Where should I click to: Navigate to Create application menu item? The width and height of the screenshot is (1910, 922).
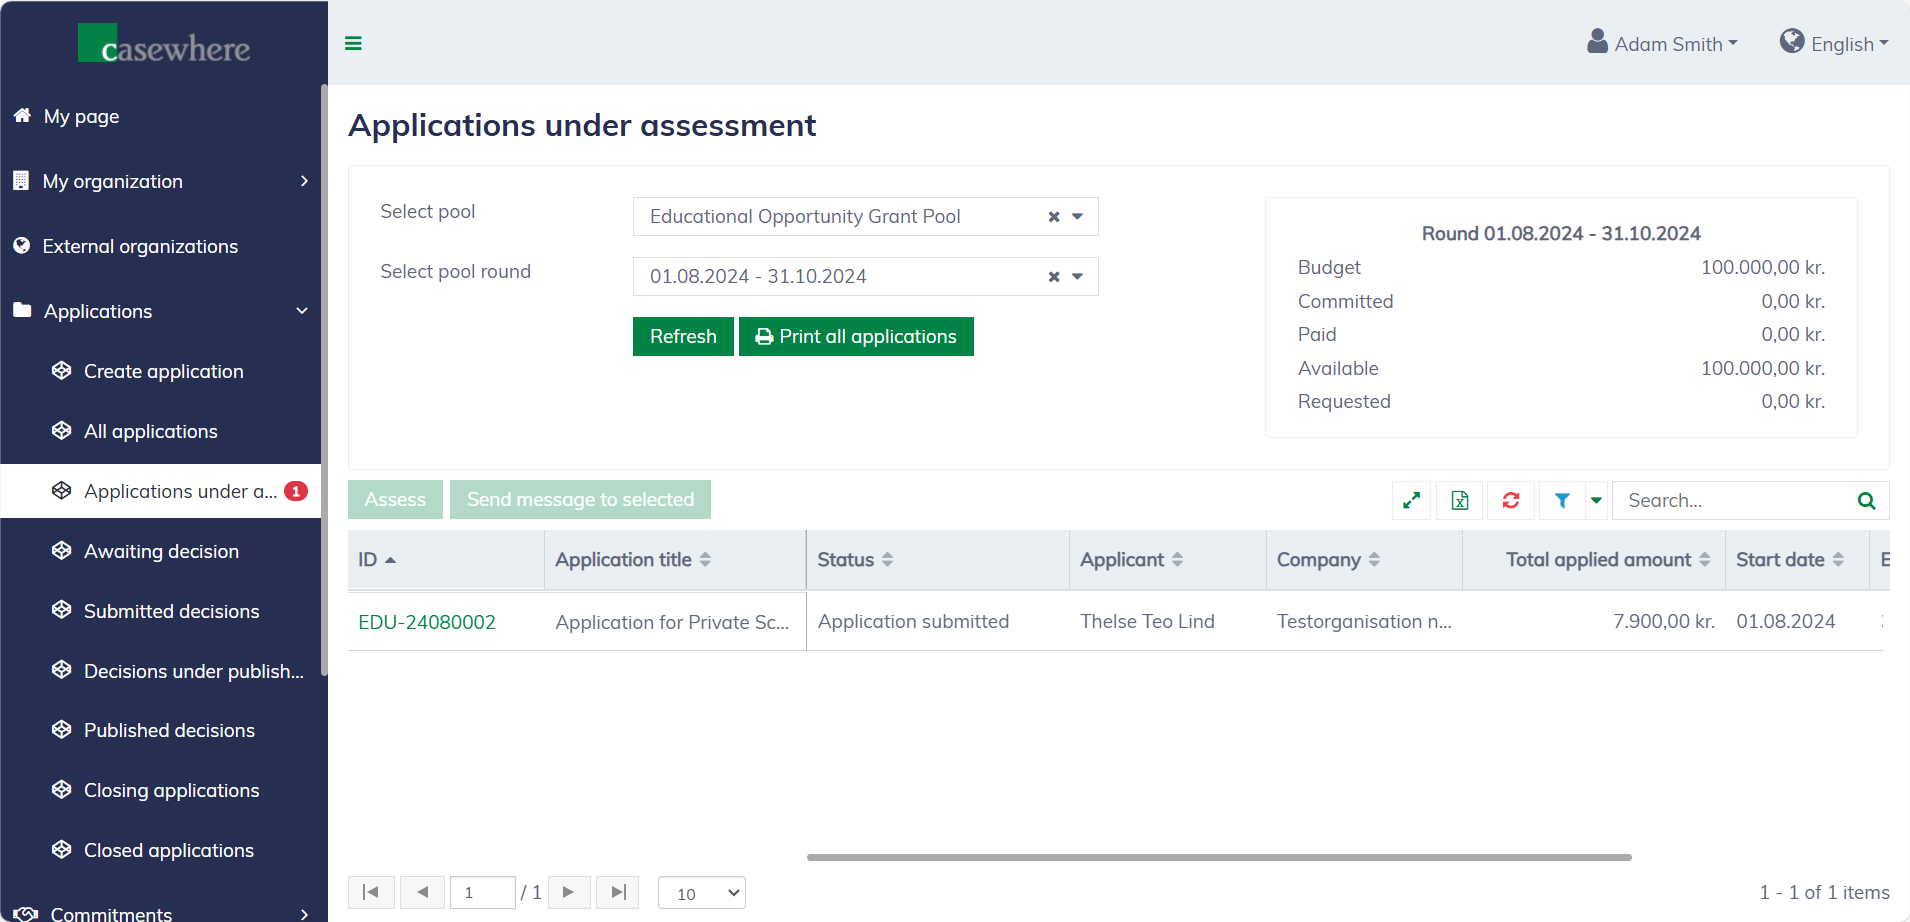(163, 371)
